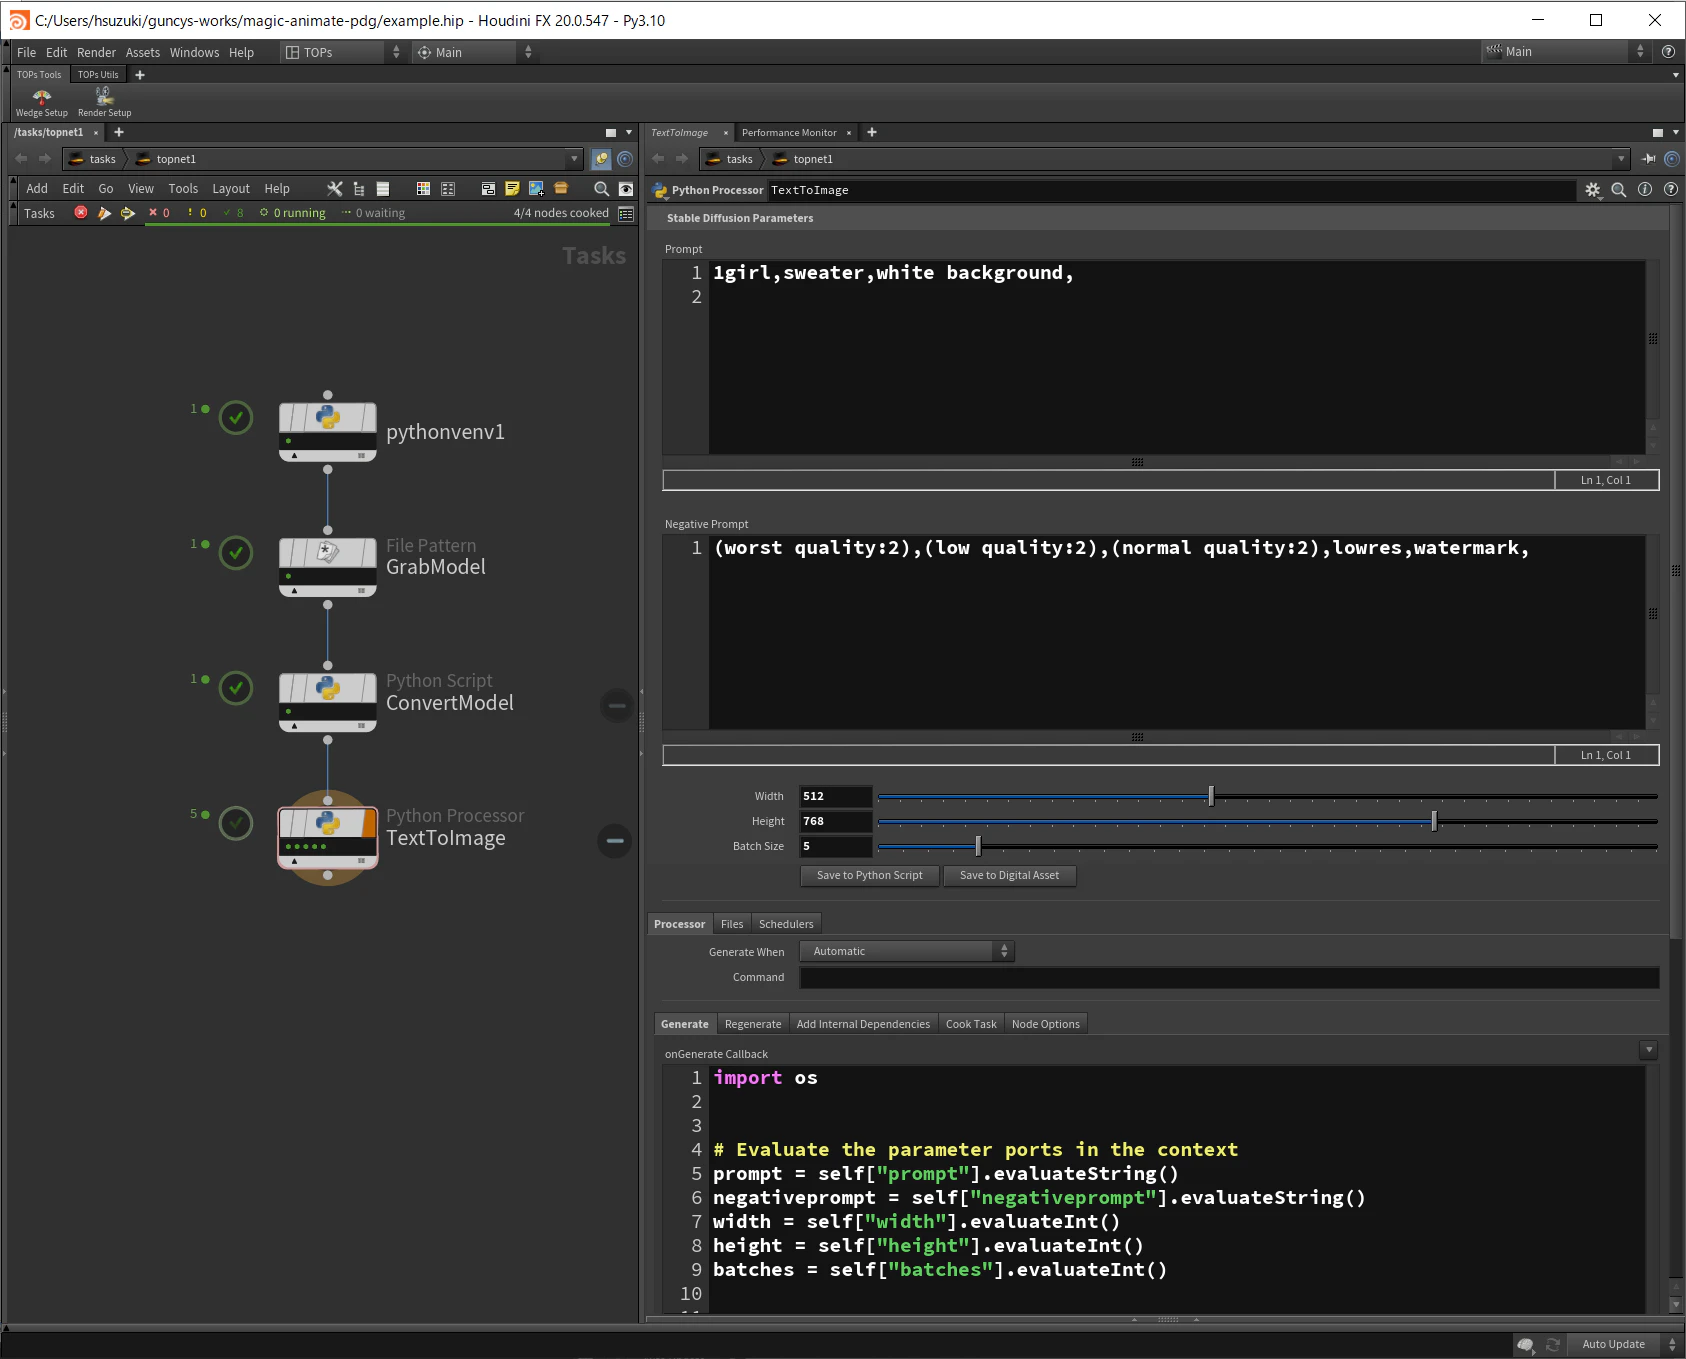The image size is (1686, 1359).
Task: Open network editor wrench tools icon
Action: click(335, 188)
